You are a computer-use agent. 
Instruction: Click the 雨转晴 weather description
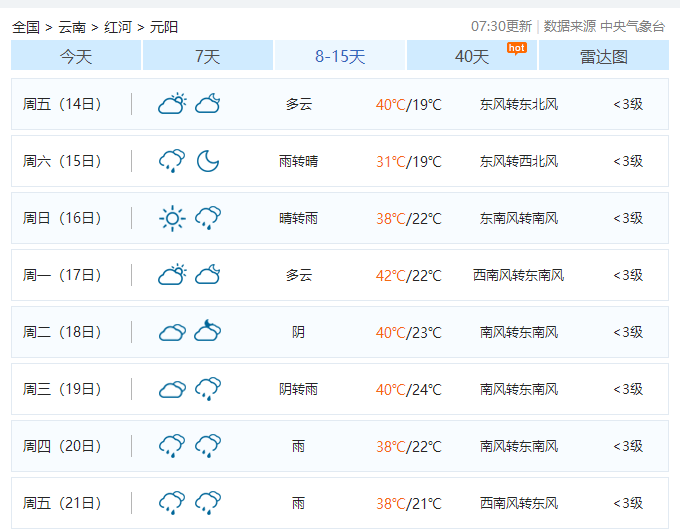tap(298, 161)
